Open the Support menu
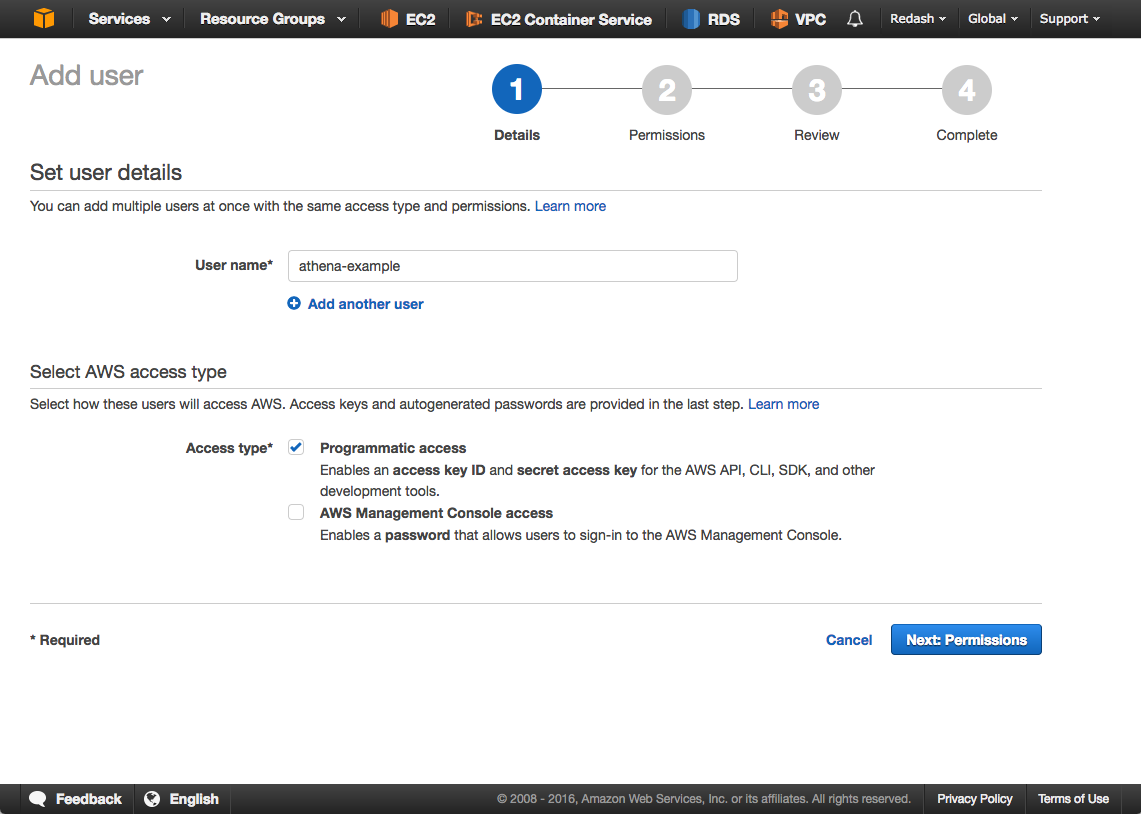 [1069, 19]
